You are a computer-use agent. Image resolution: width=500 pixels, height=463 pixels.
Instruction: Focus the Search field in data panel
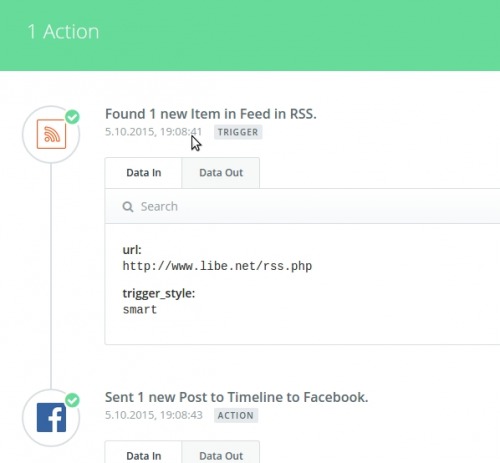tap(303, 206)
